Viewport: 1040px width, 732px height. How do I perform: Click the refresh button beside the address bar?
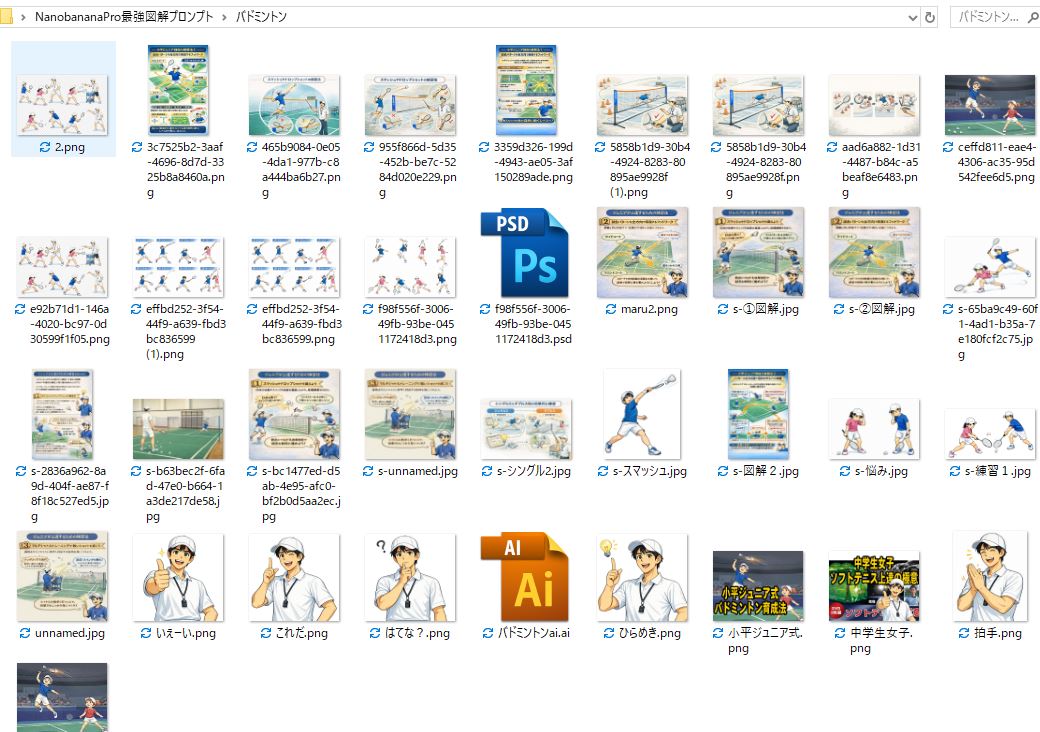[930, 18]
